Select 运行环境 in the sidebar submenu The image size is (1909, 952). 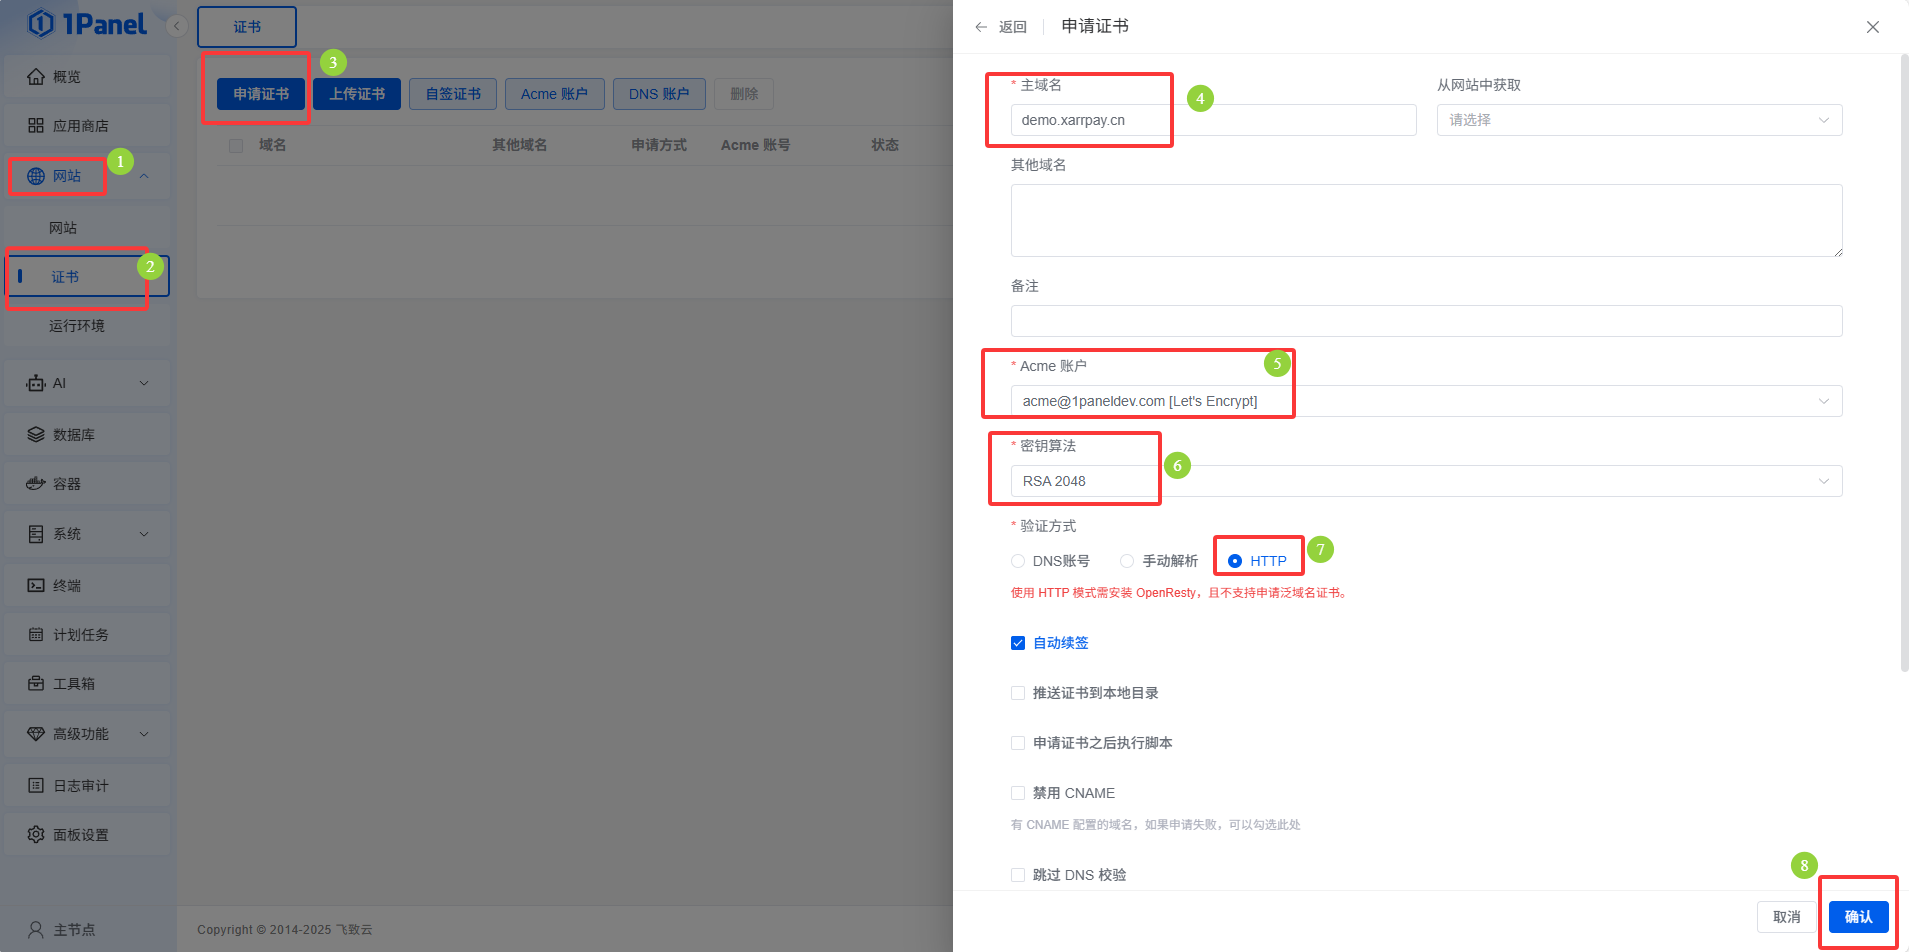click(x=77, y=326)
